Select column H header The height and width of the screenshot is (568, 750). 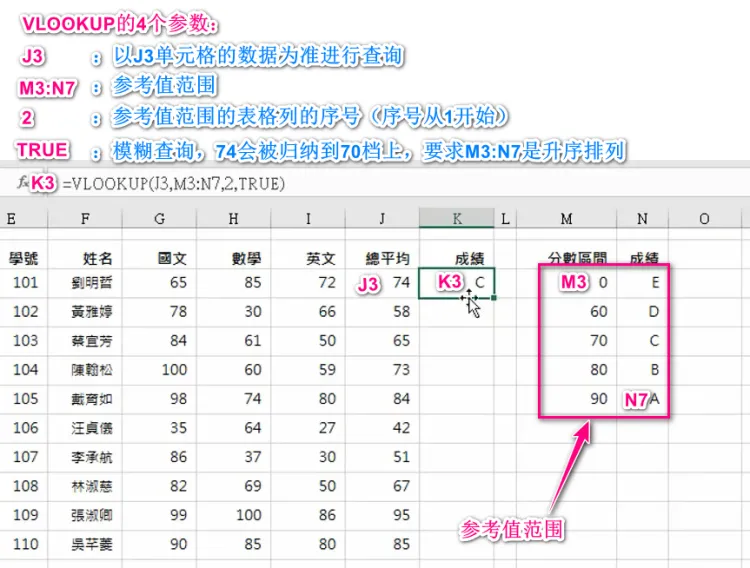click(x=233, y=219)
